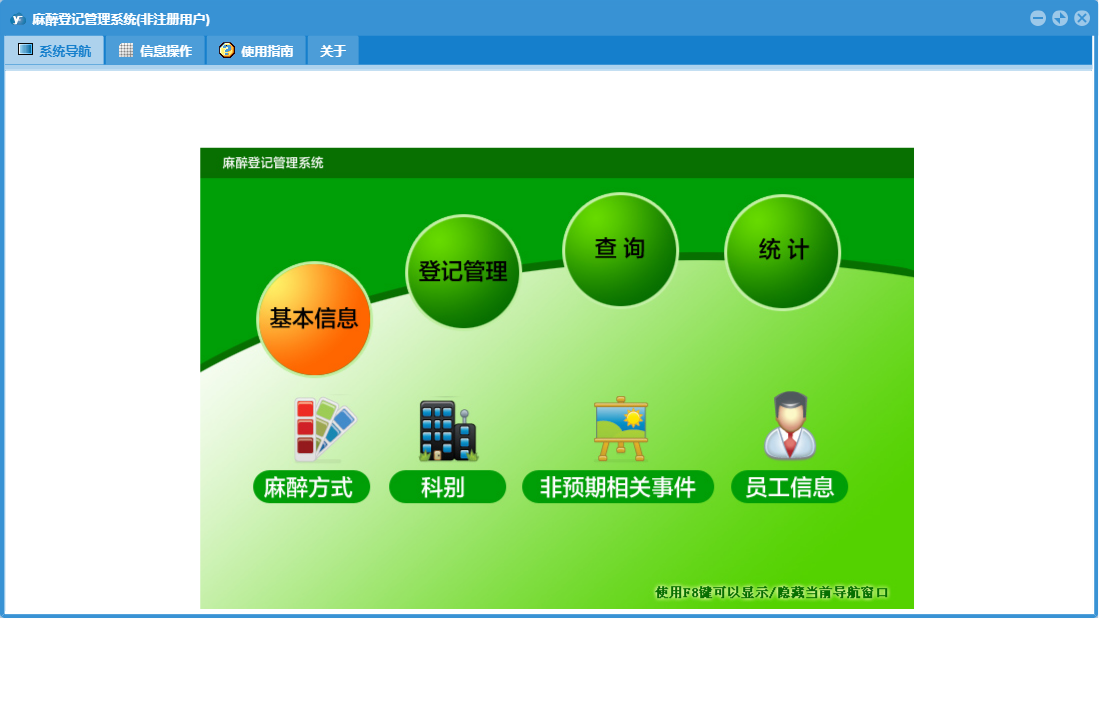Image resolution: width=1099 pixels, height=723 pixels.
Task: Click the doctor 员工信息 icon
Action: point(790,425)
